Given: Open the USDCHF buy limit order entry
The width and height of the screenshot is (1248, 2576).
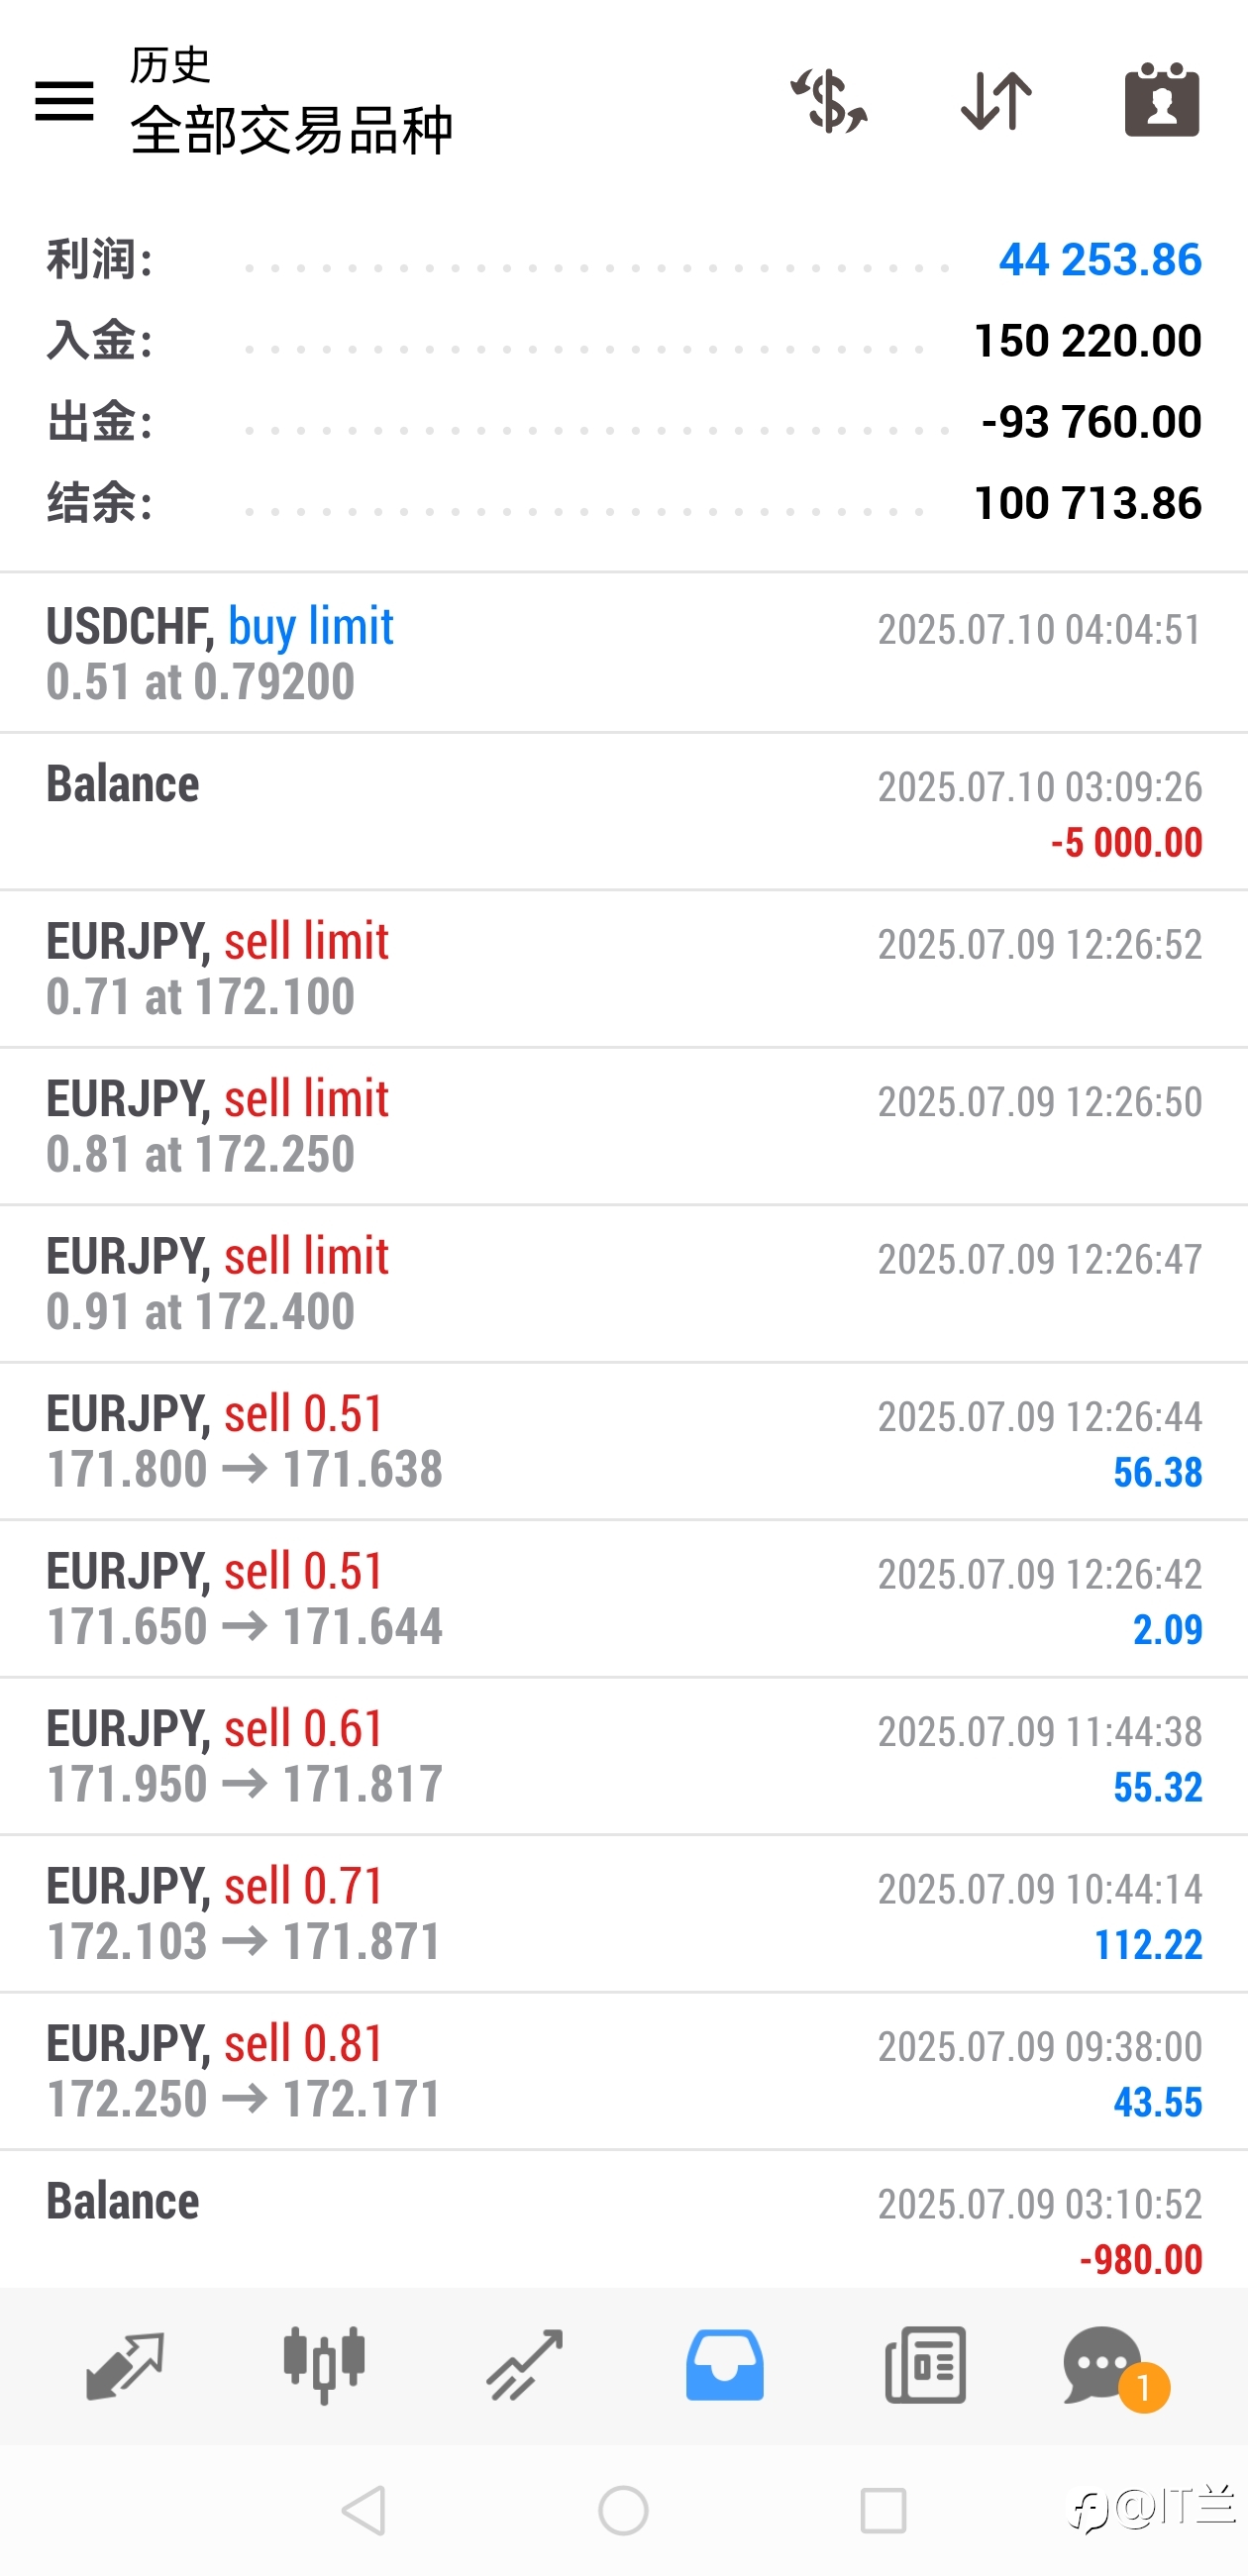Looking at the screenshot, I should pos(624,654).
